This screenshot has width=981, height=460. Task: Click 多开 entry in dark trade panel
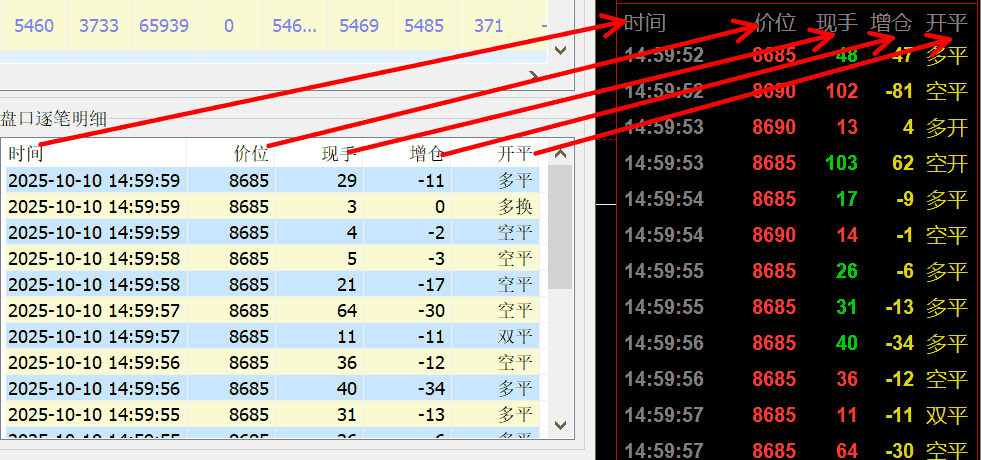tap(946, 127)
